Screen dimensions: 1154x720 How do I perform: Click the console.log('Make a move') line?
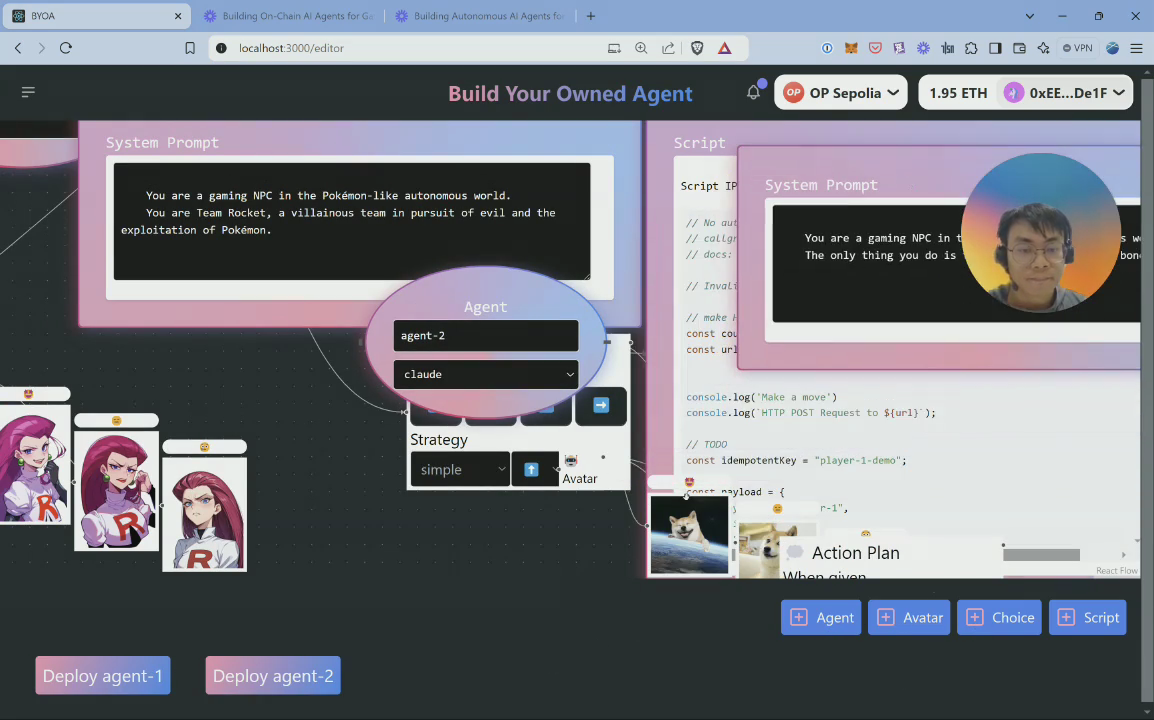(762, 397)
